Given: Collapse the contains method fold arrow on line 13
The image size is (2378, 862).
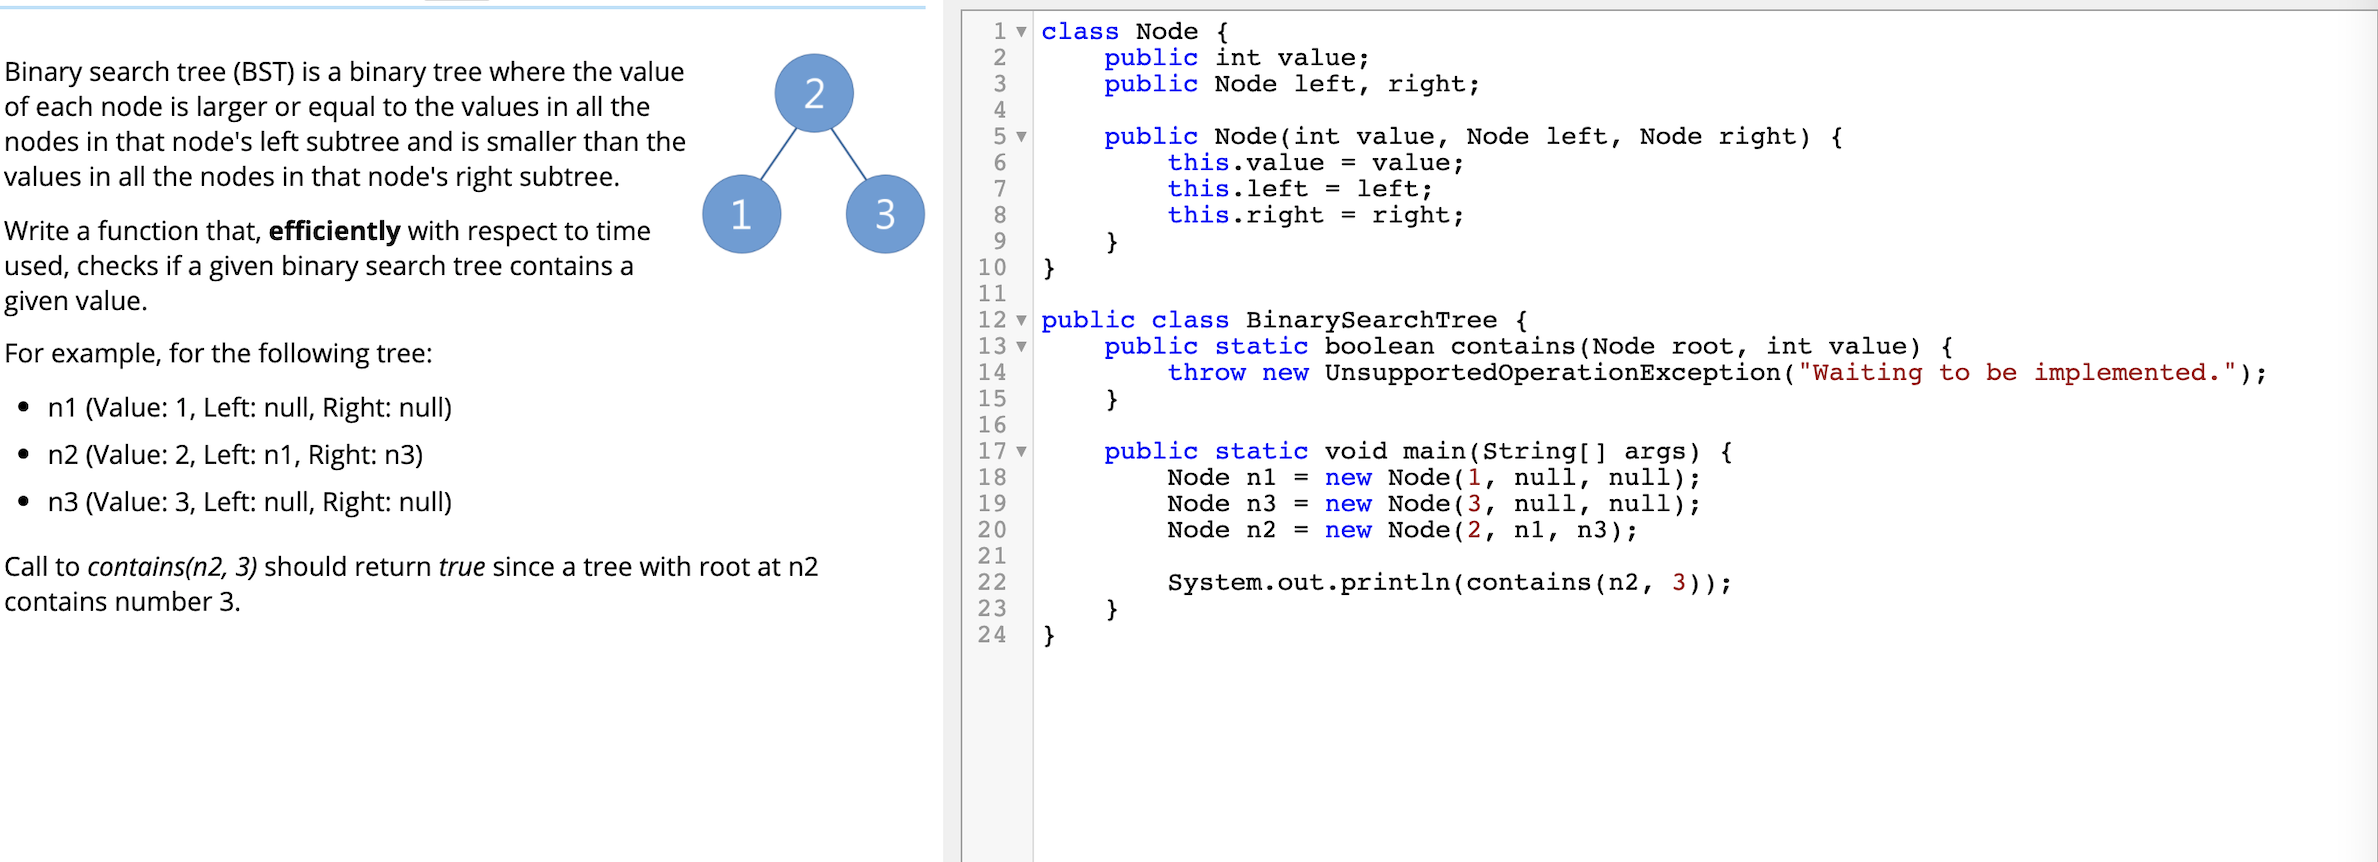Looking at the screenshot, I should click(x=1021, y=347).
